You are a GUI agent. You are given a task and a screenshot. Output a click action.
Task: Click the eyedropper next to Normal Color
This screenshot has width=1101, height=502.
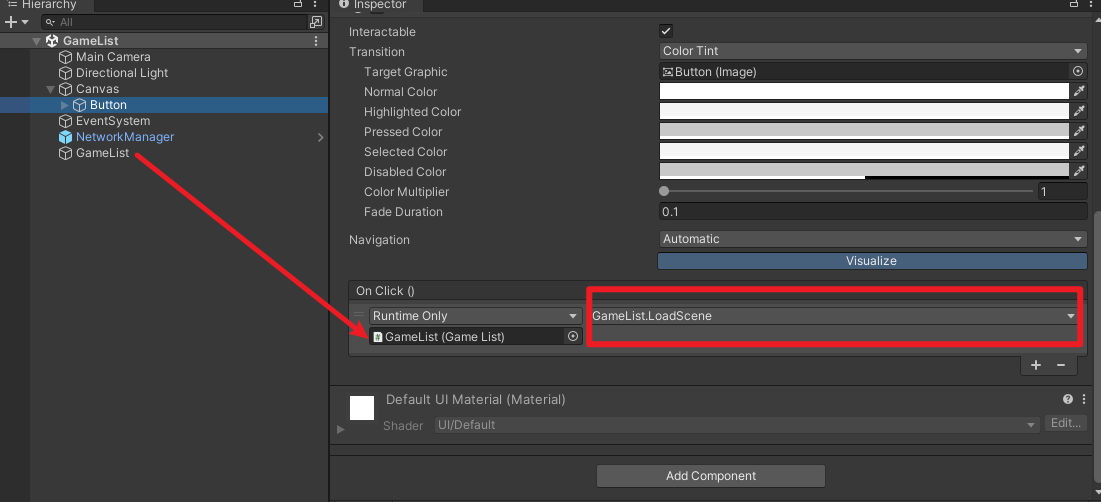[x=1079, y=91]
